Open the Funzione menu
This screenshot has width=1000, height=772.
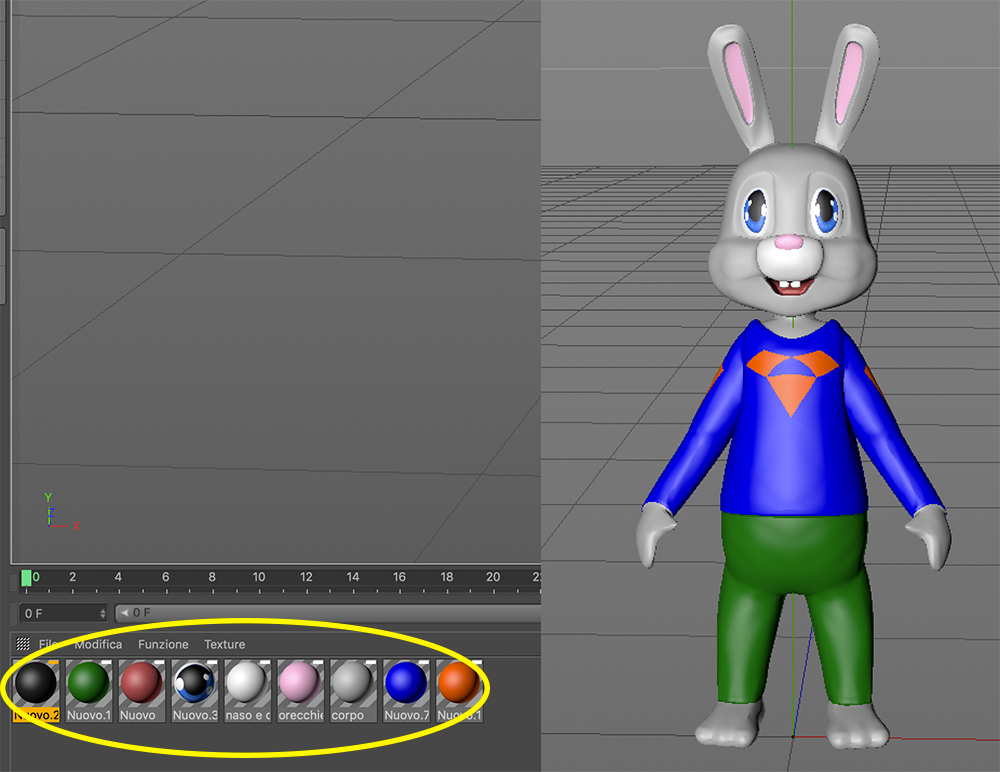[x=163, y=644]
